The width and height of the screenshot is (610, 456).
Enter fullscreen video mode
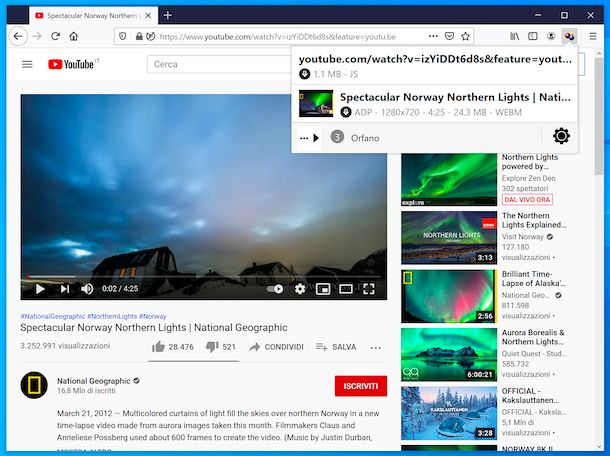tap(368, 289)
